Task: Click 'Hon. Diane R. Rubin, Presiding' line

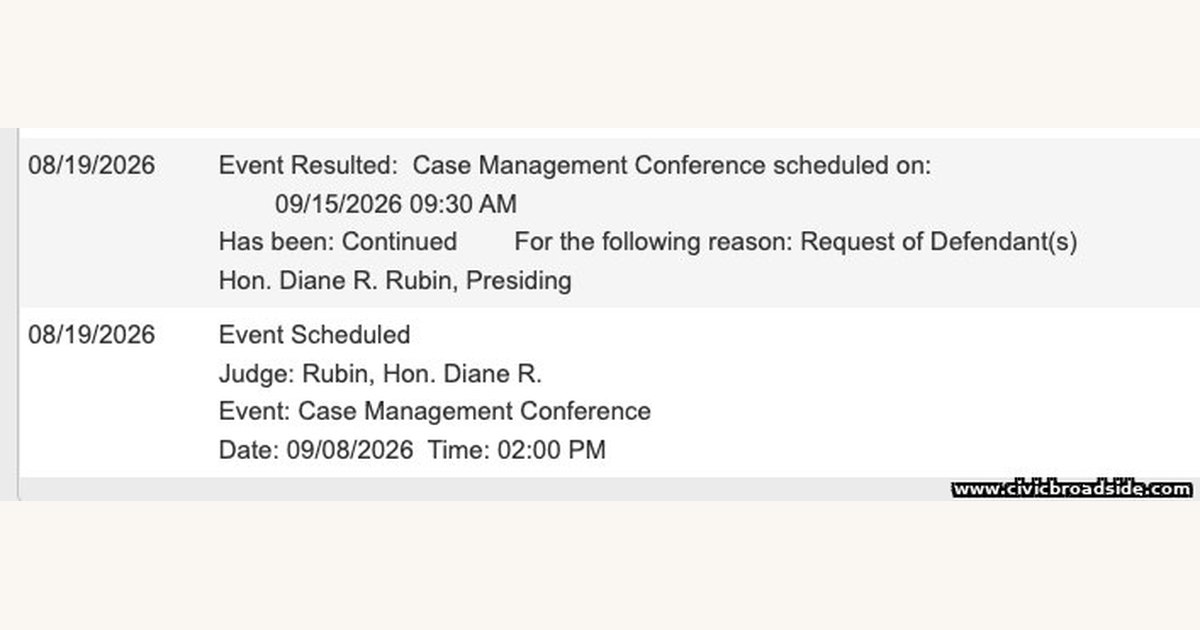Action: [x=395, y=281]
